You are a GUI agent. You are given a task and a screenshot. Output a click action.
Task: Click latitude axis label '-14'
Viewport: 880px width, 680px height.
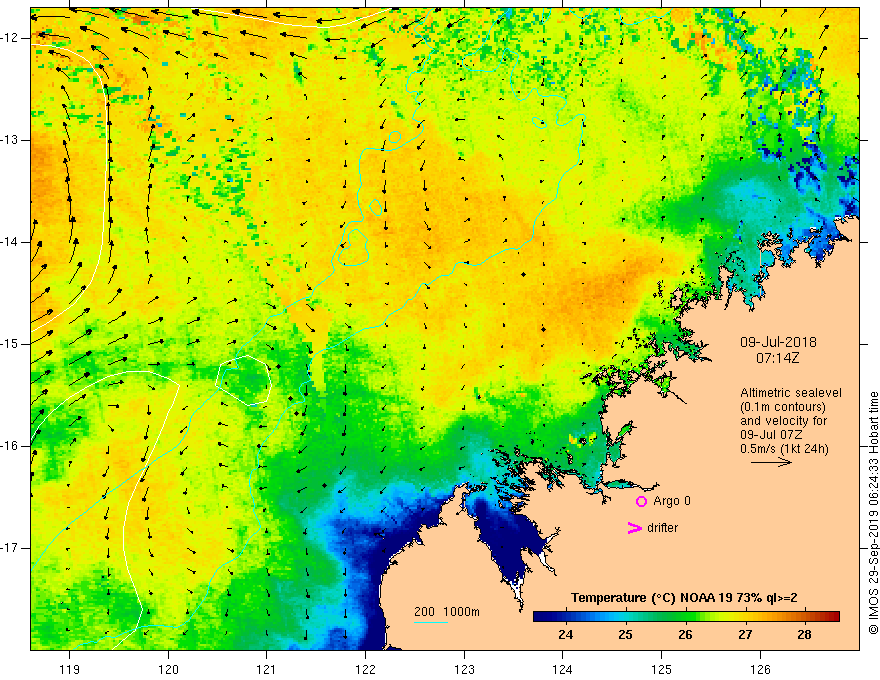click(x=11, y=242)
